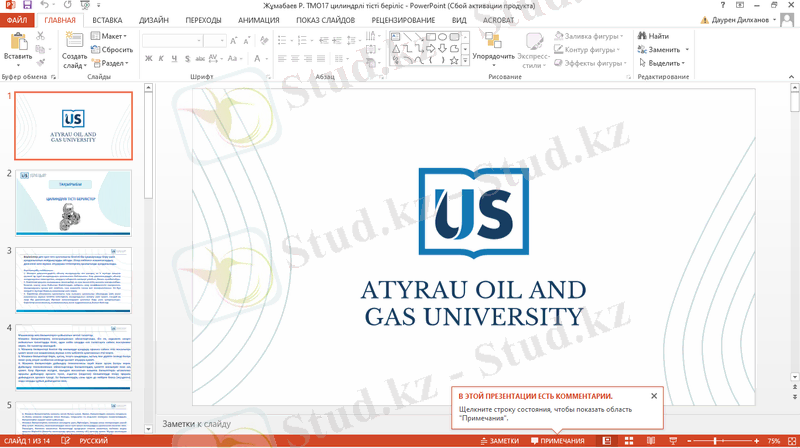Click the Cut (scissors) icon

pos(40,36)
